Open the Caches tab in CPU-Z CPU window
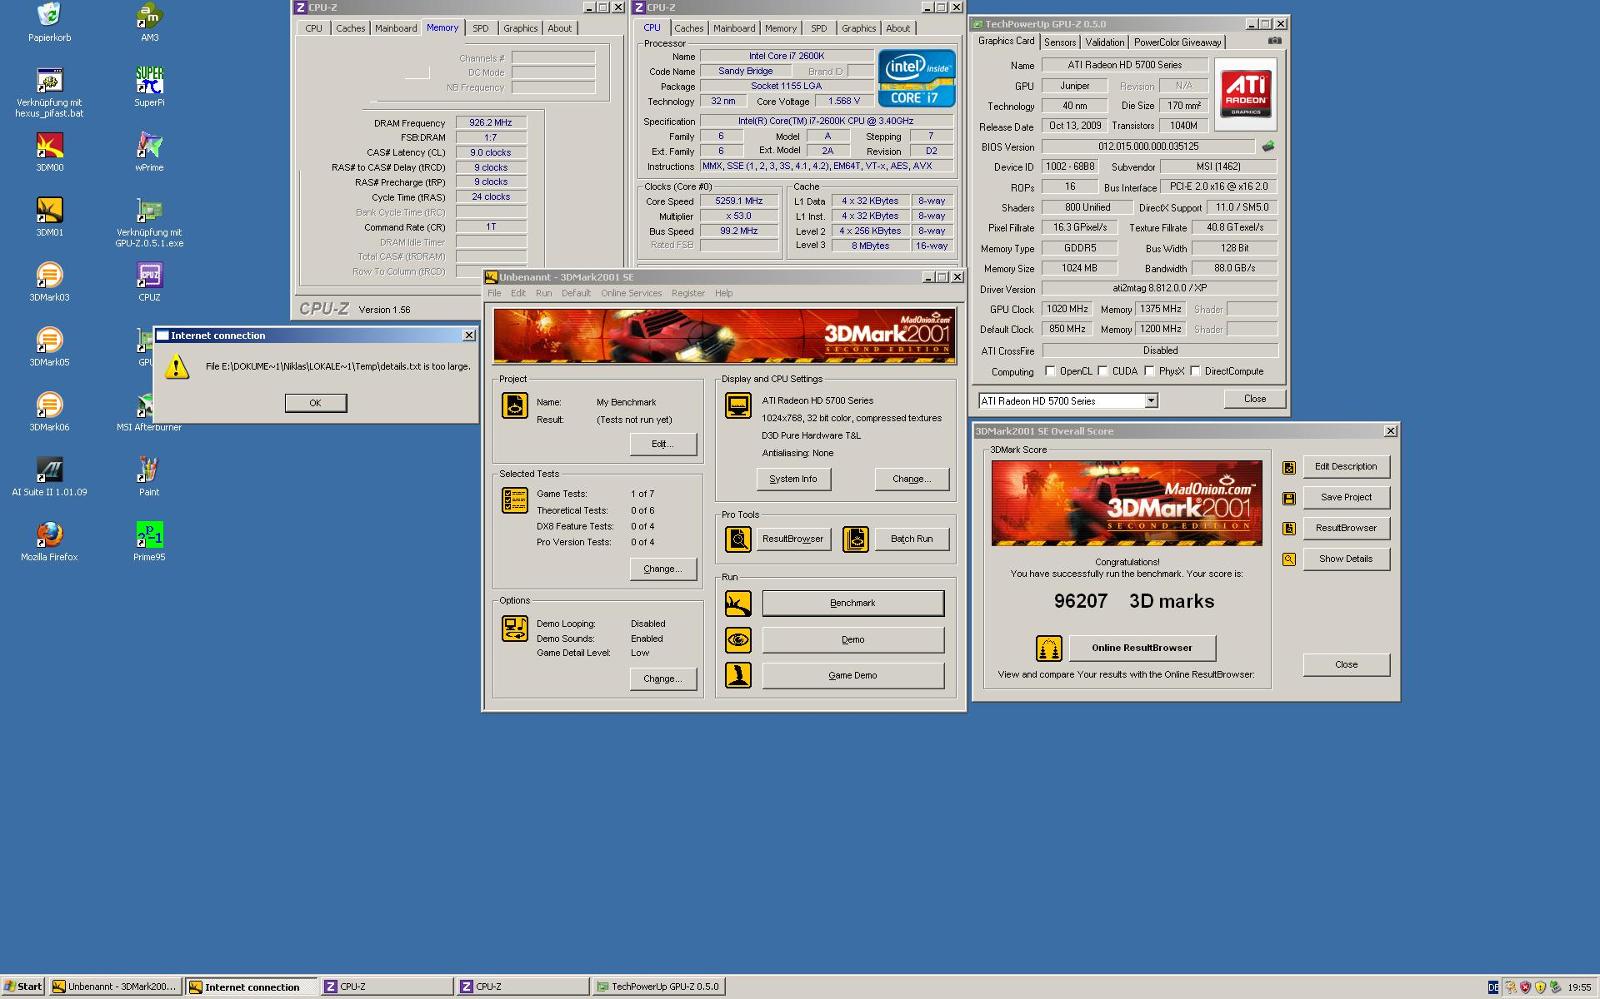The image size is (1600, 999). pos(689,28)
